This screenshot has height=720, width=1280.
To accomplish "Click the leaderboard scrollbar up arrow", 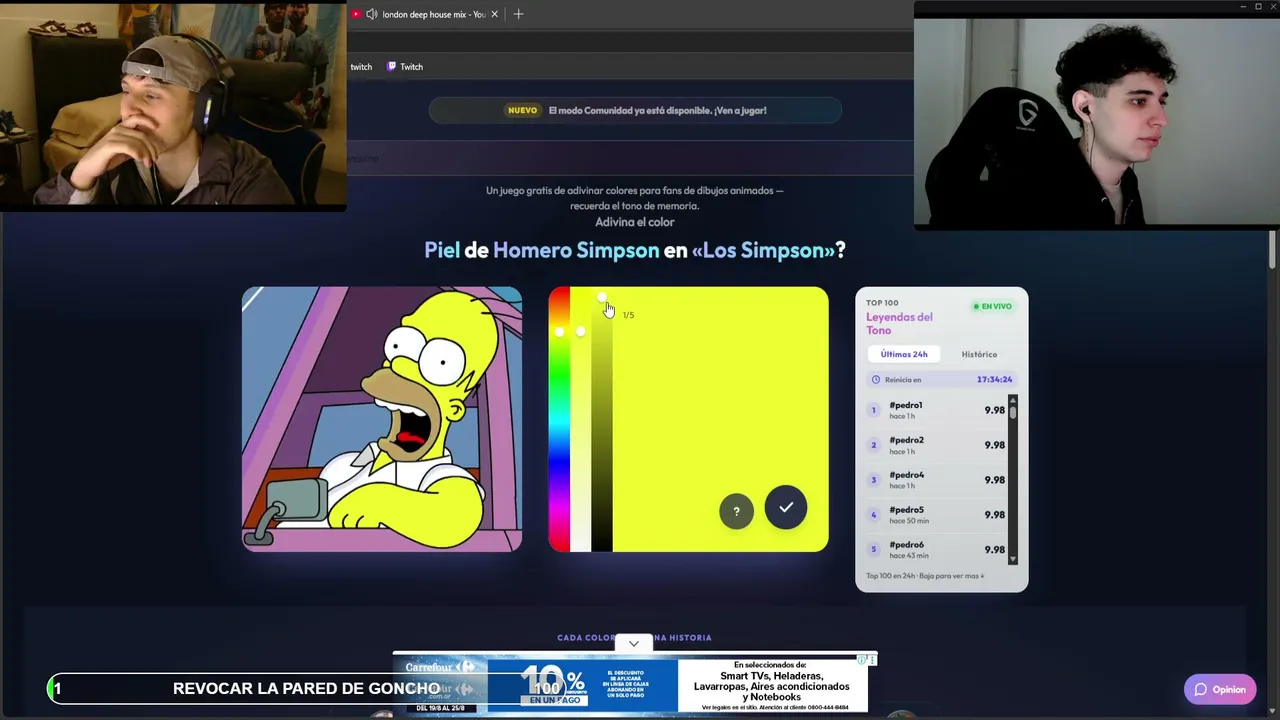I will (1013, 400).
